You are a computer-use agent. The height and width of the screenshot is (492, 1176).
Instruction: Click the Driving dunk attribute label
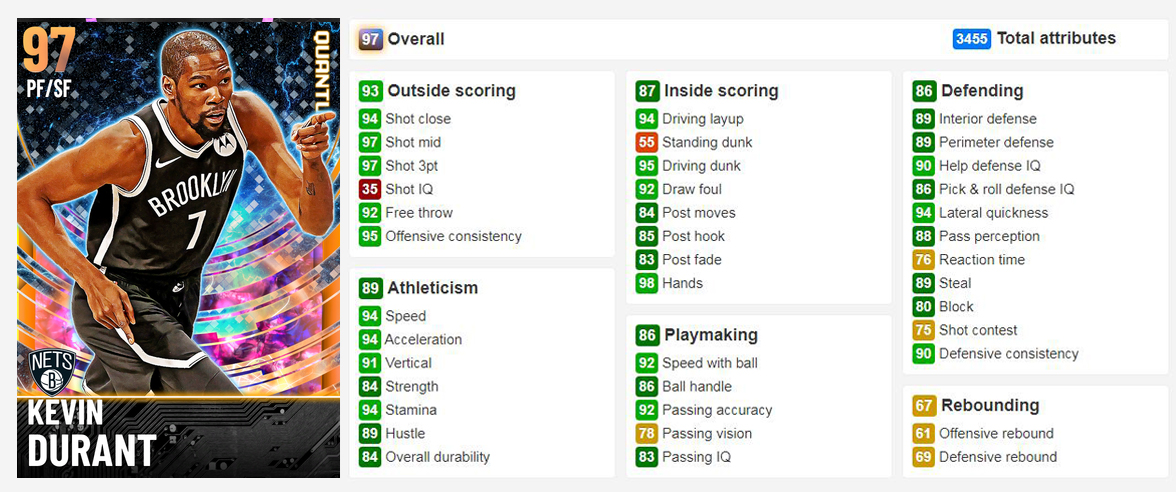[x=701, y=166]
